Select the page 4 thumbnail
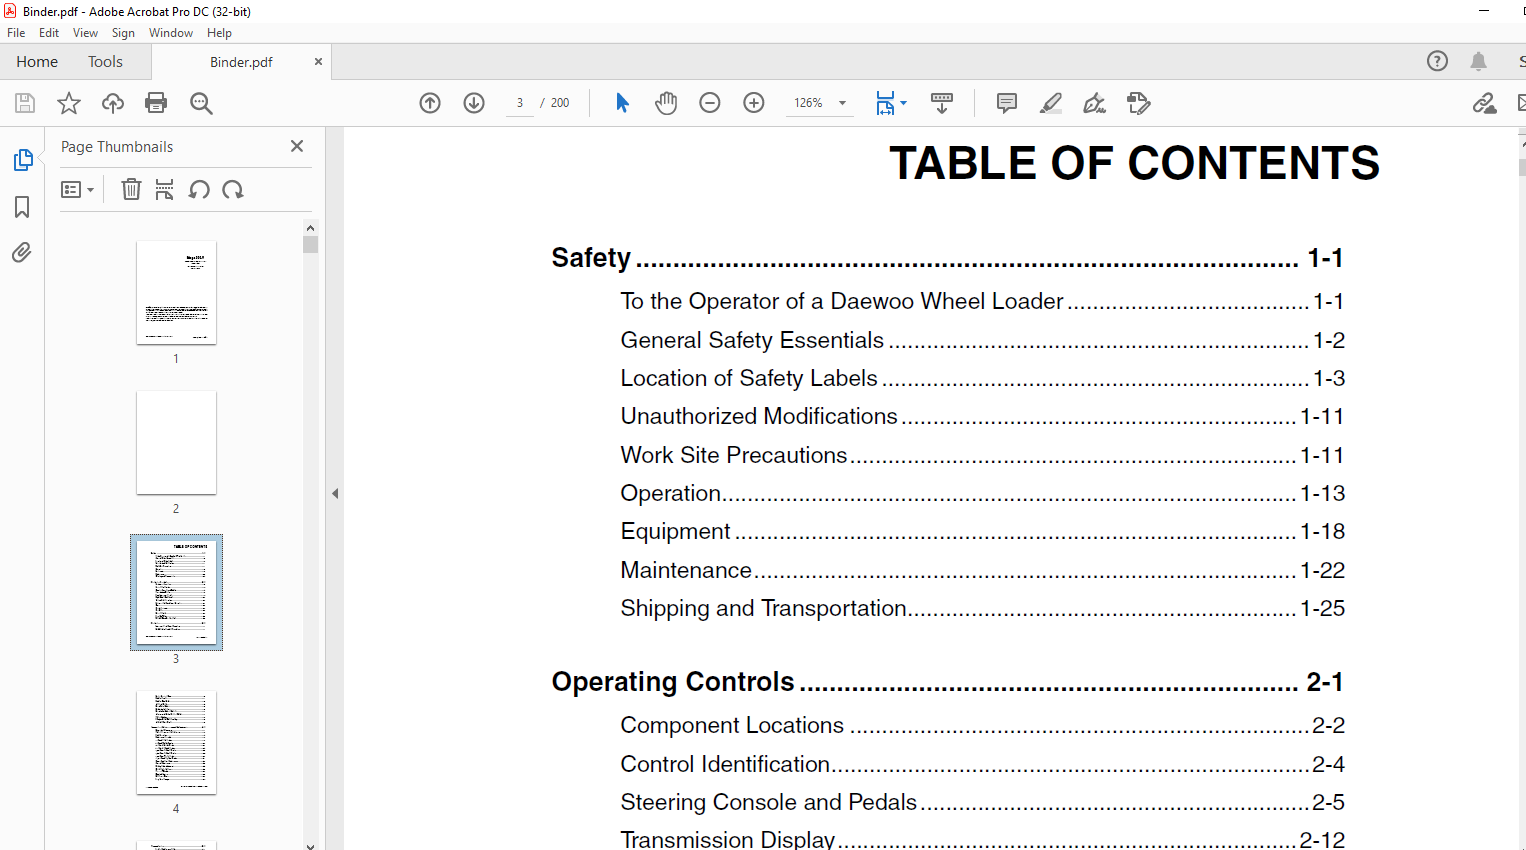The image size is (1526, 850). [x=176, y=743]
